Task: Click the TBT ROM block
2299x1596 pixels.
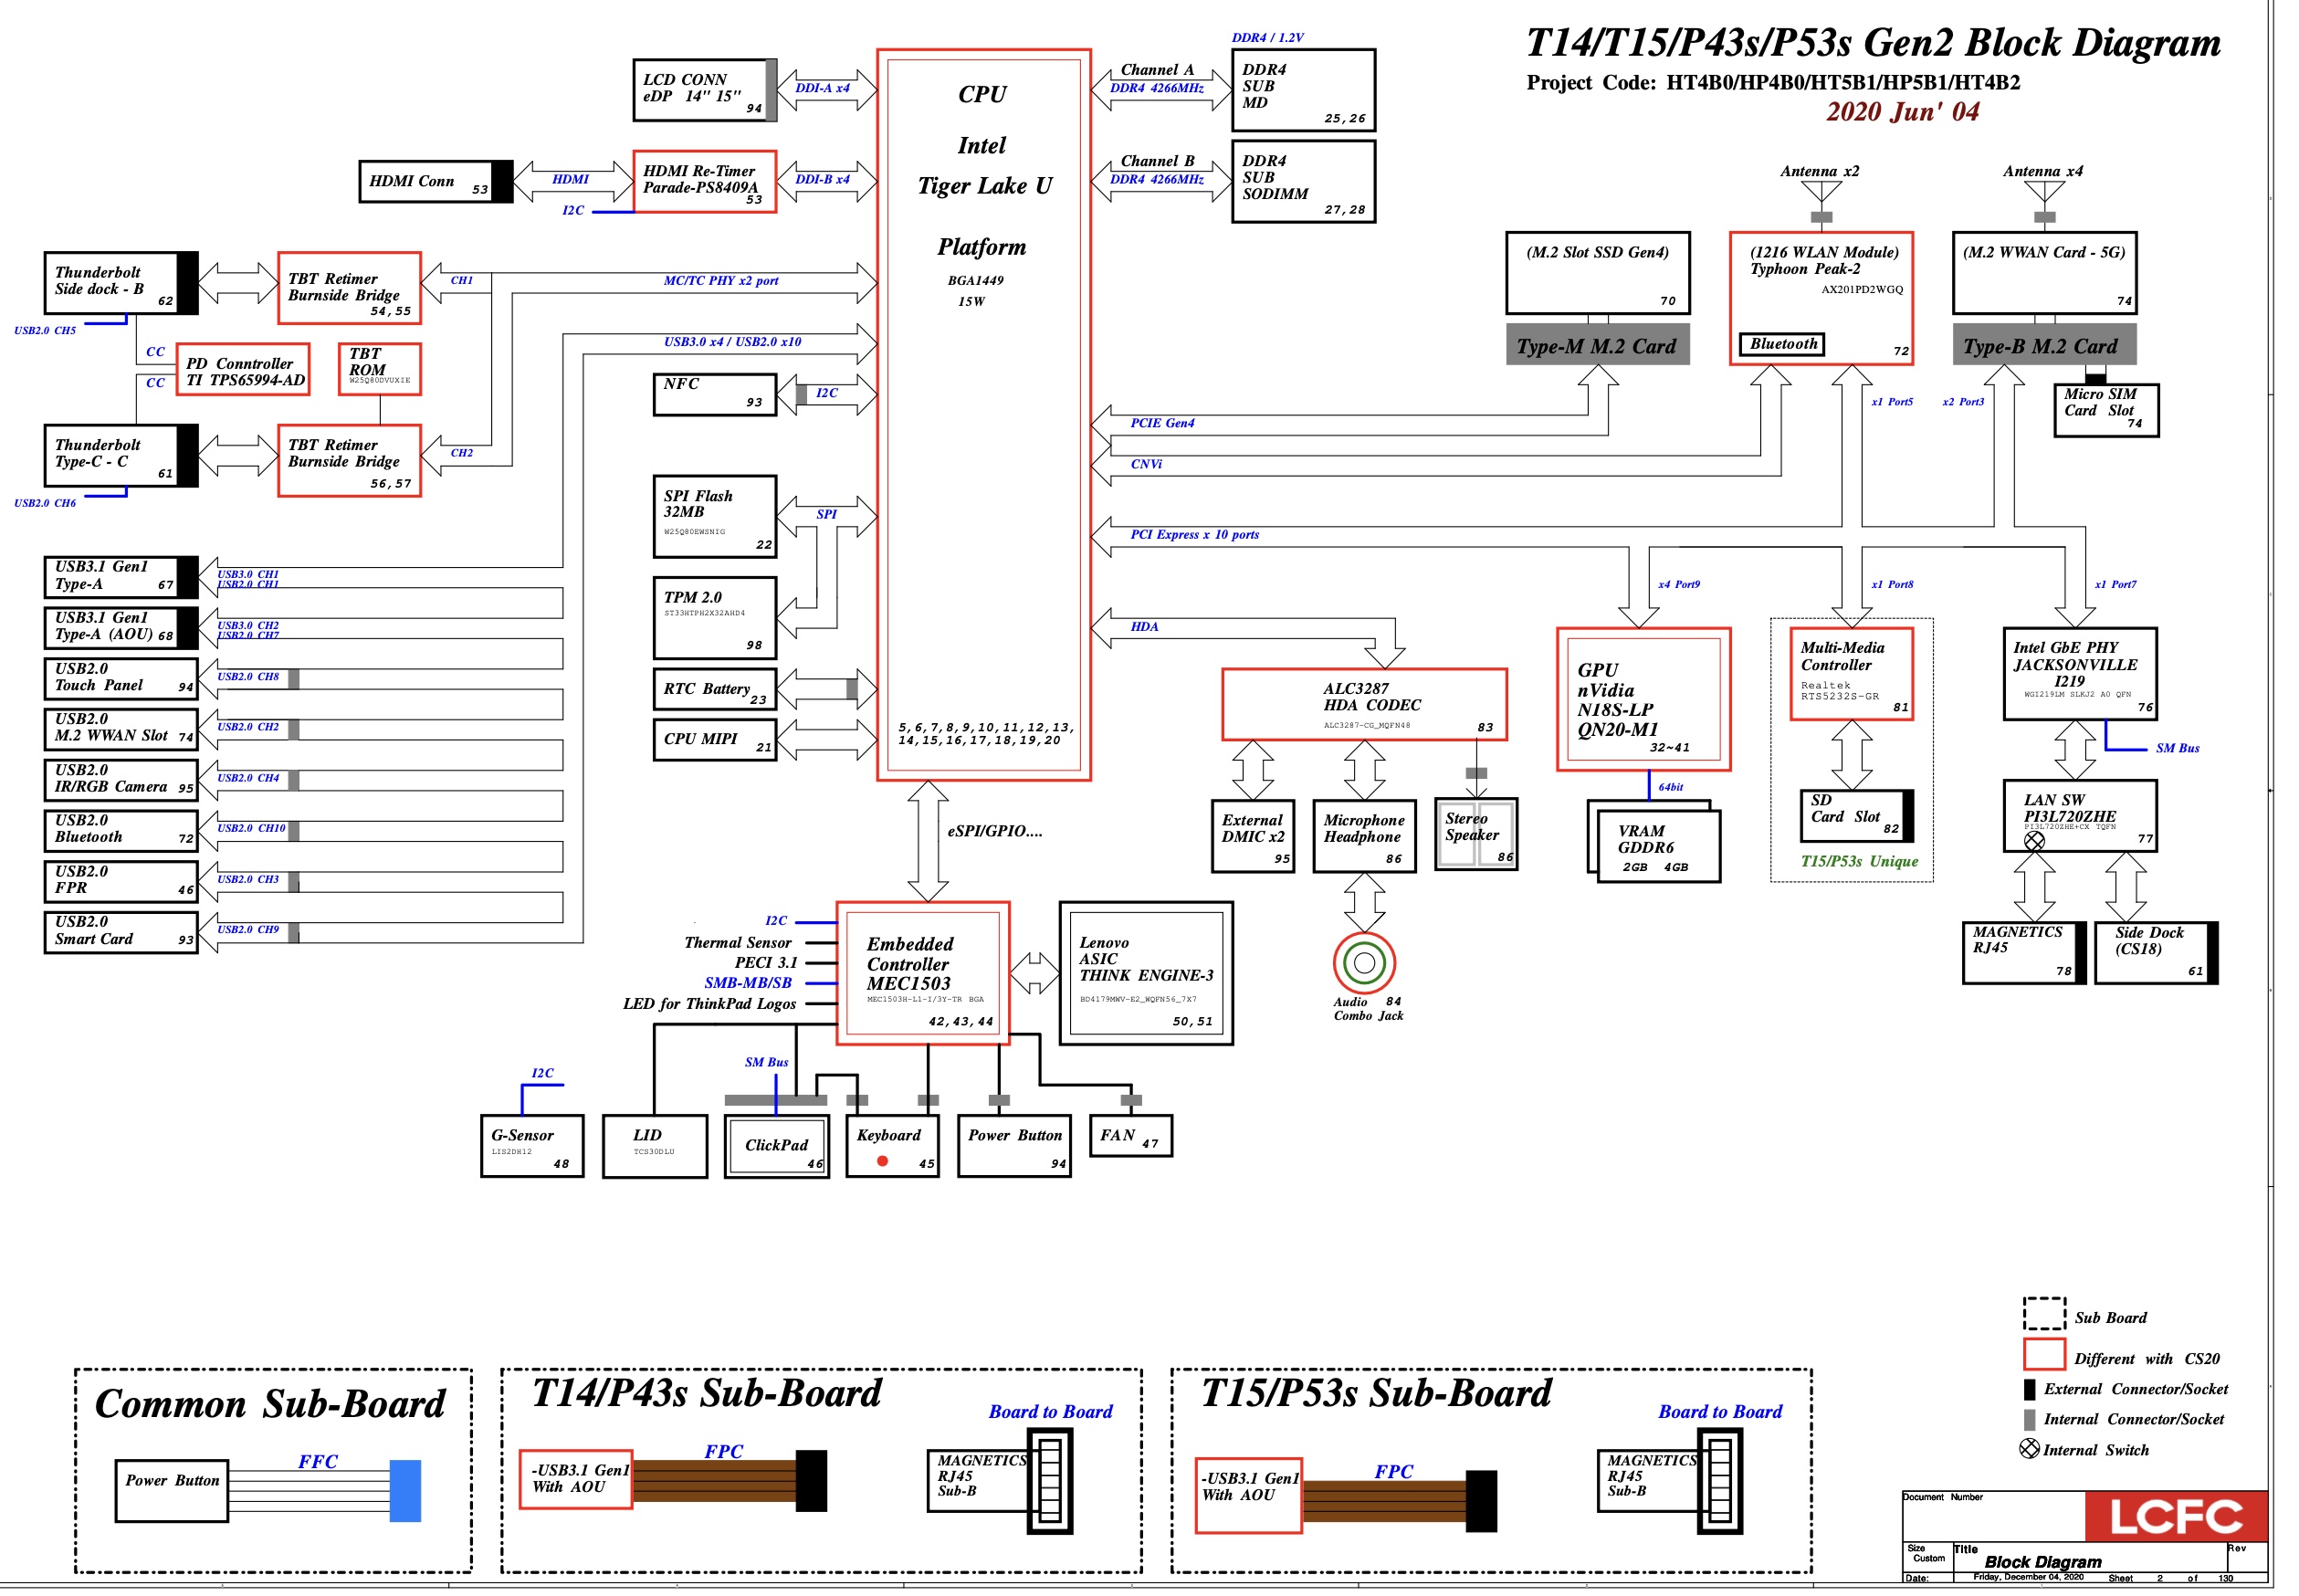Action: pyautogui.click(x=379, y=369)
